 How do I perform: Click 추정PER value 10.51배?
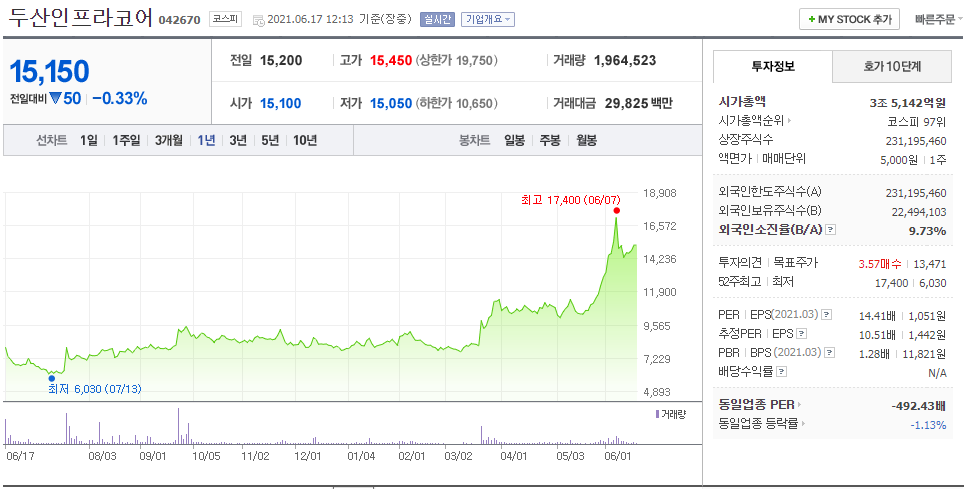coord(877,335)
